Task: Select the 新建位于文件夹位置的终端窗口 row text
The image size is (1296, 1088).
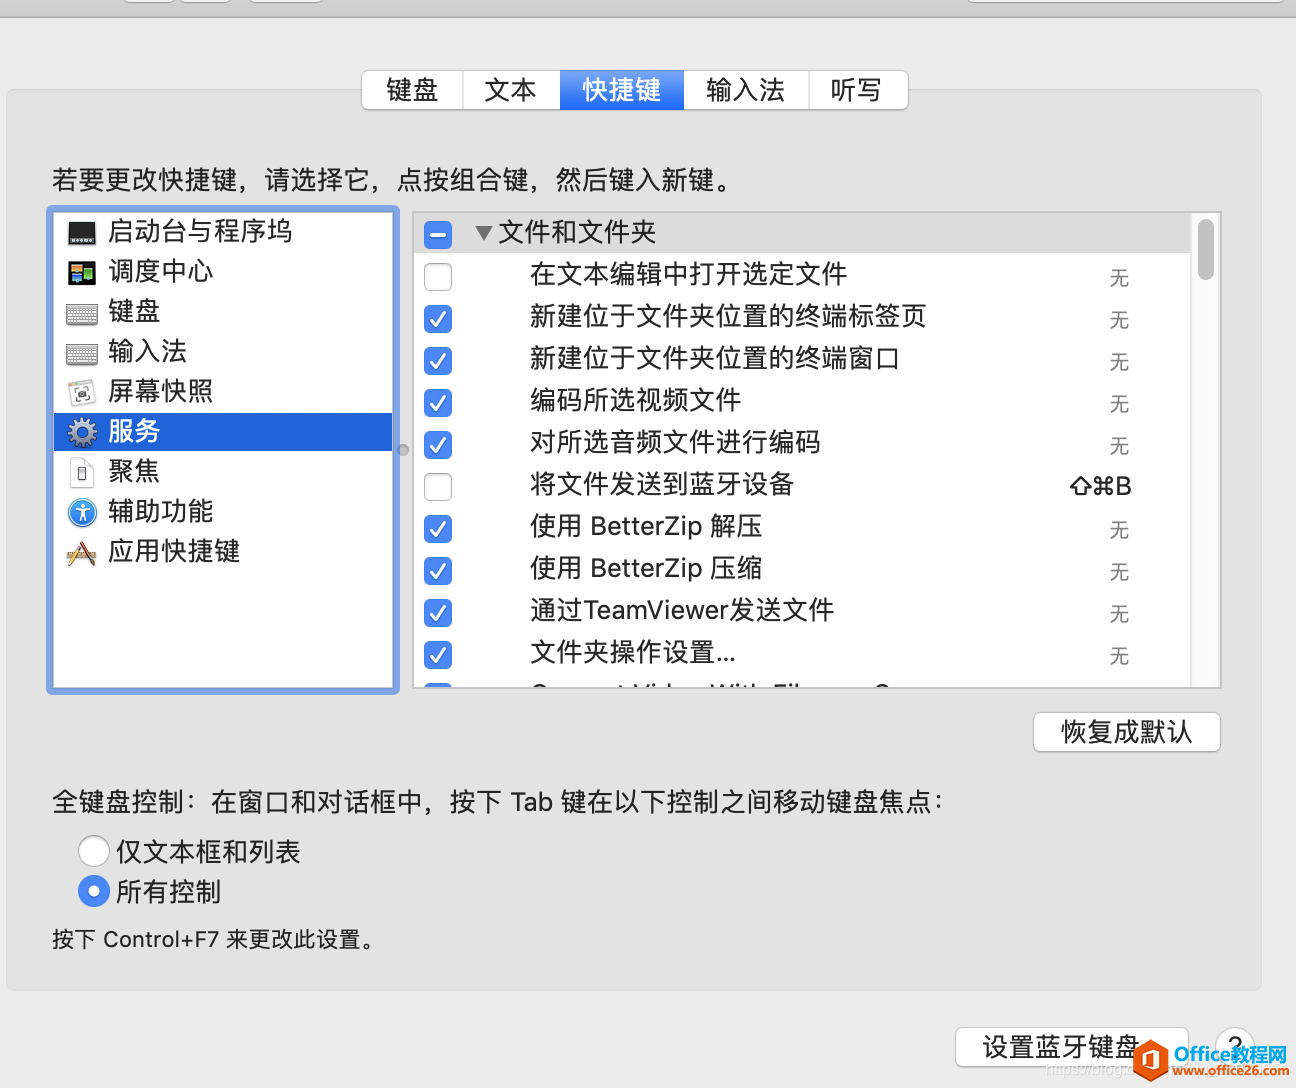Action: 715,359
